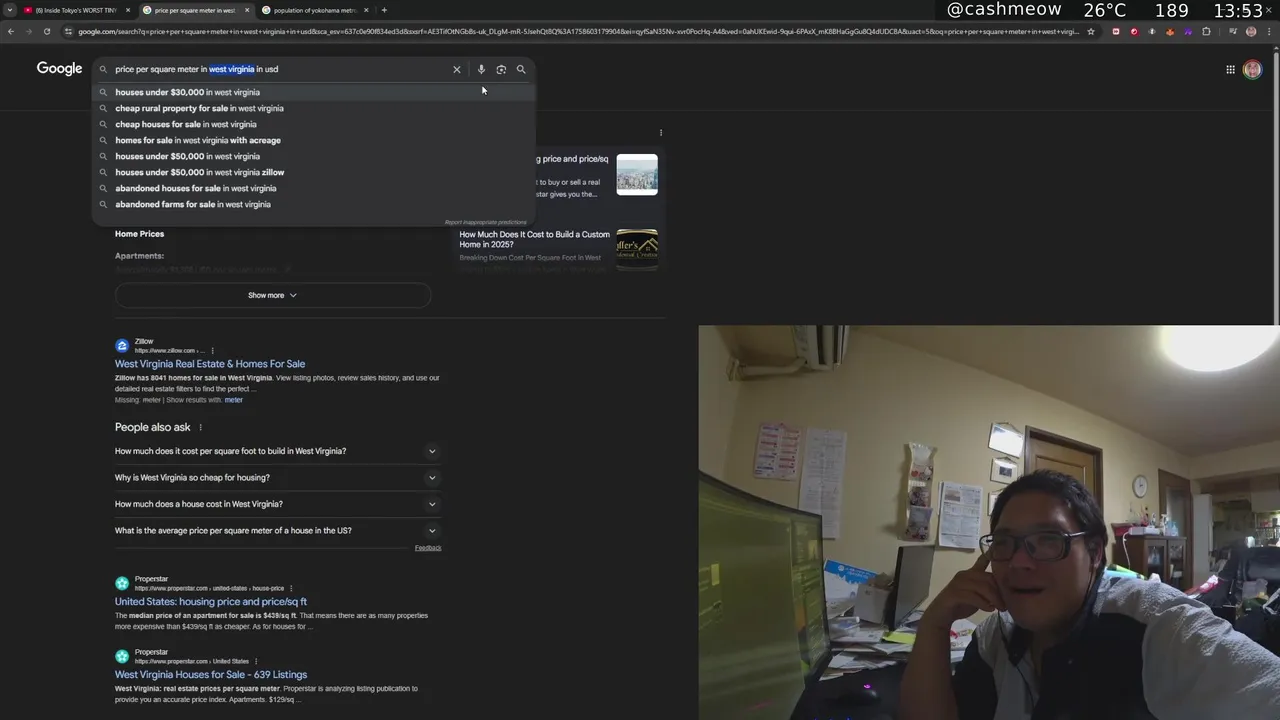The height and width of the screenshot is (720, 1280).
Task: Choose suggestion 'houses under $50,000 zillow'
Action: (314, 172)
